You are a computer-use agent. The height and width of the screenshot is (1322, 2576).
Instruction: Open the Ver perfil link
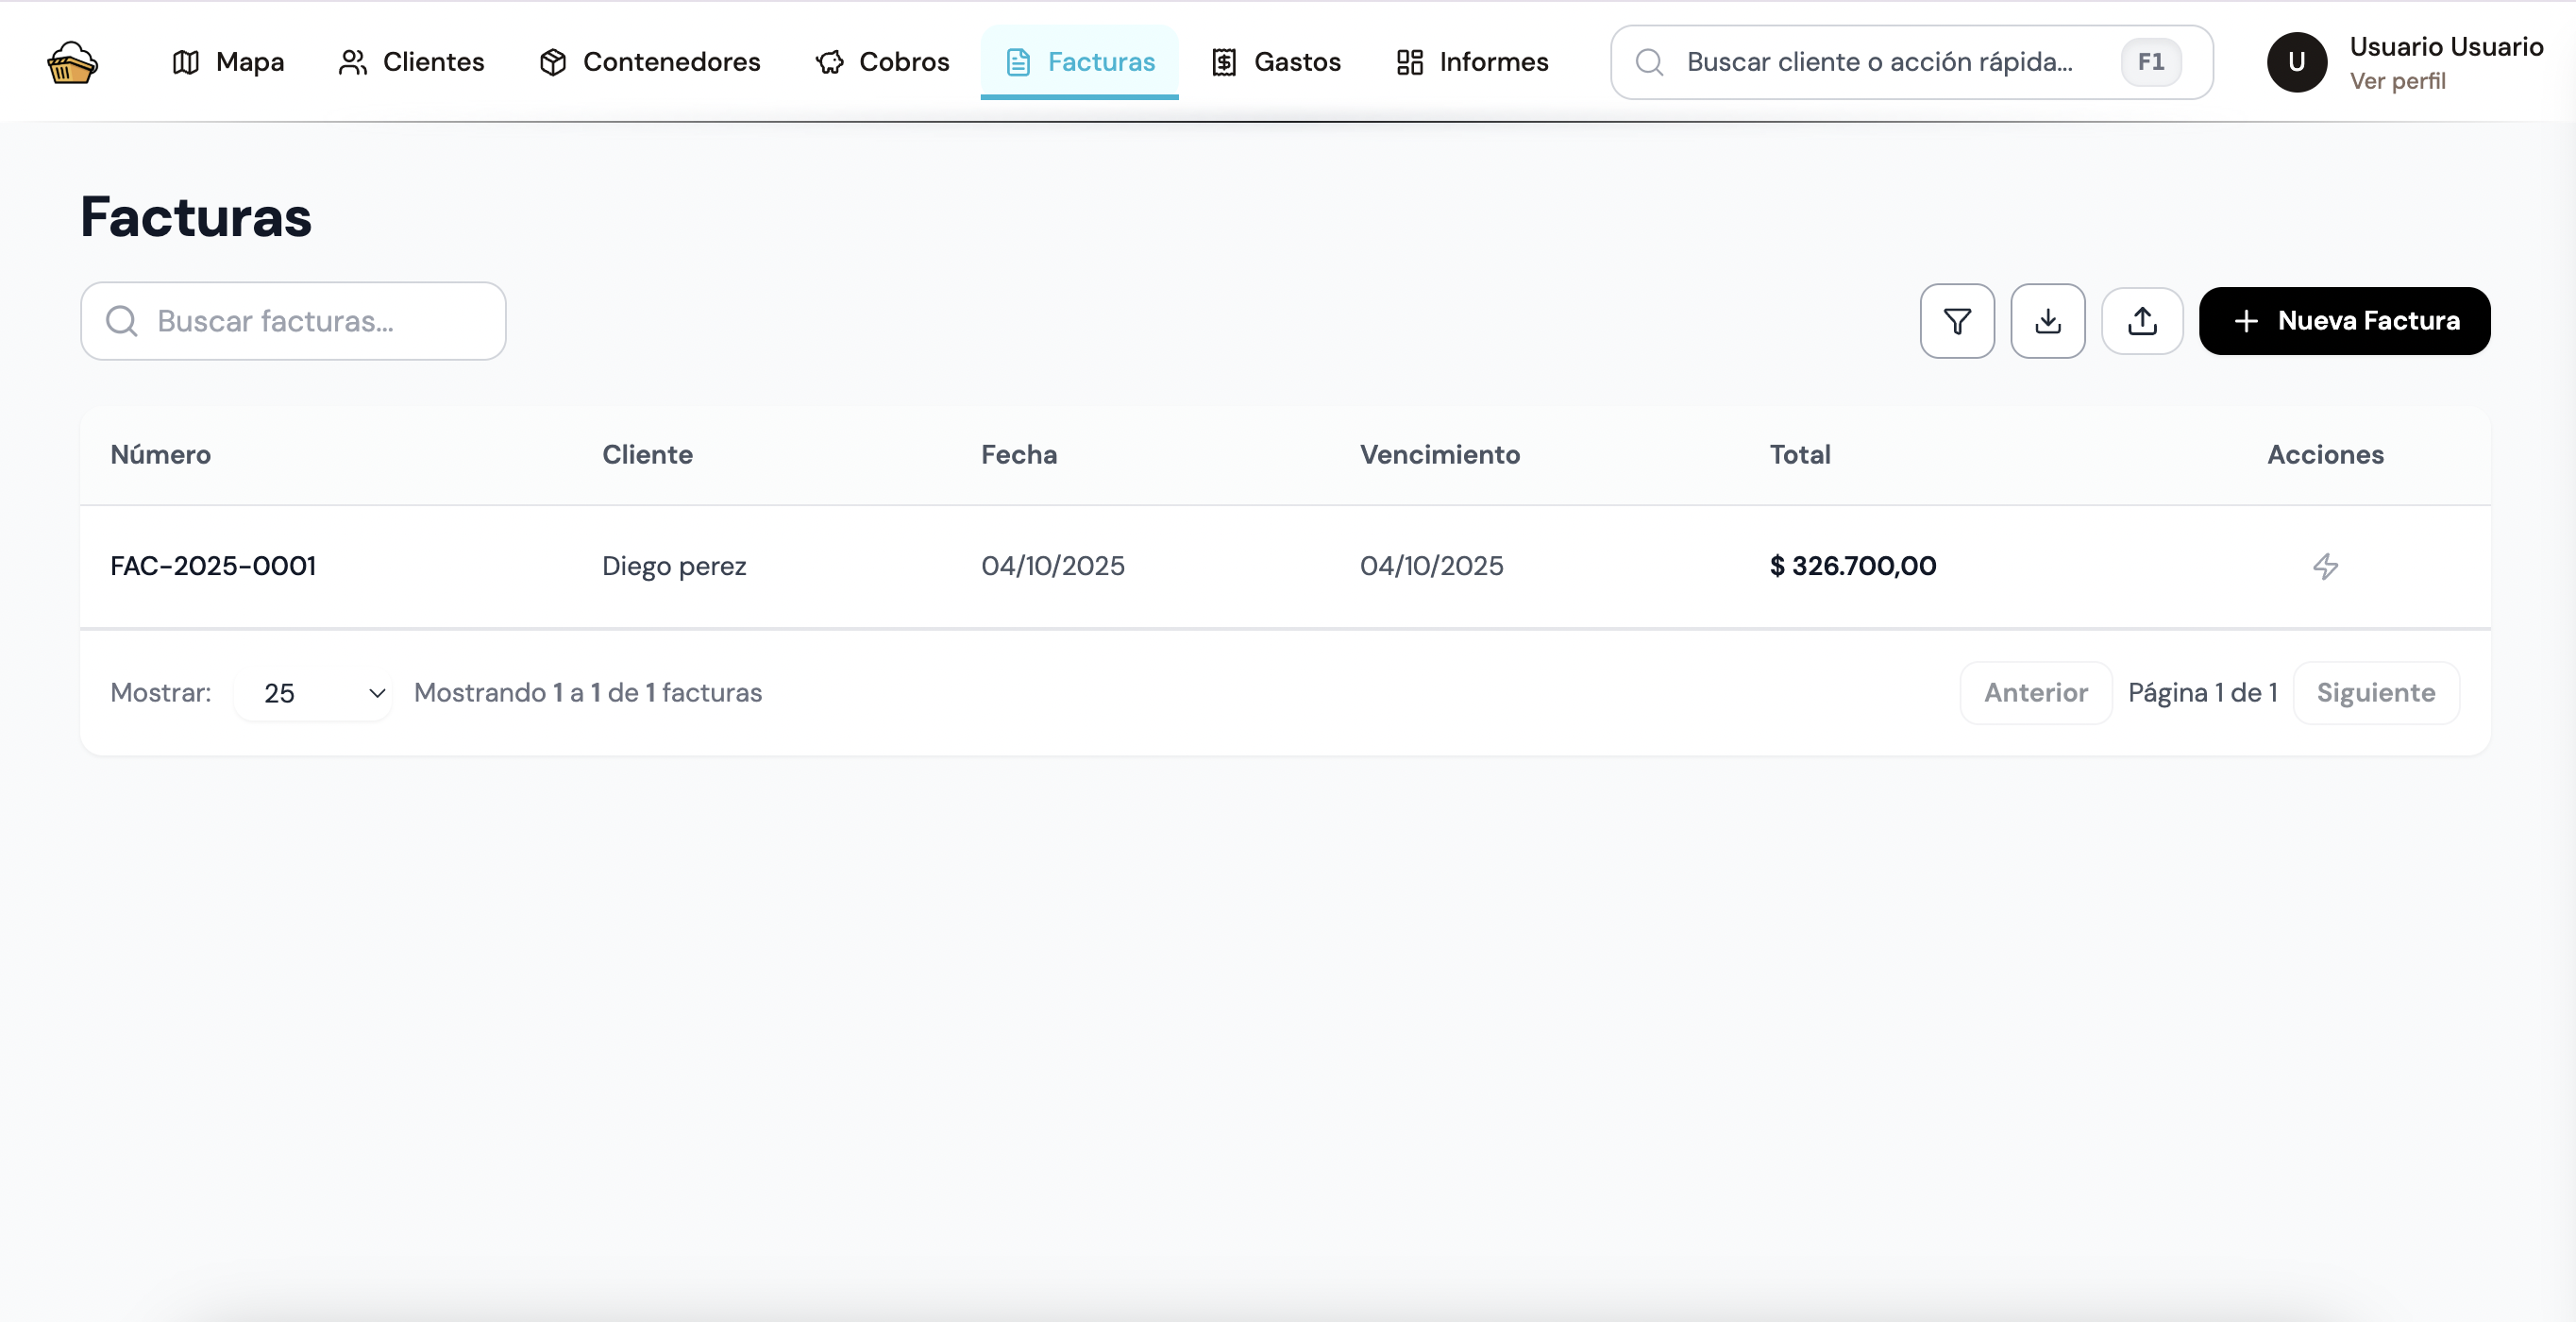(x=2397, y=82)
